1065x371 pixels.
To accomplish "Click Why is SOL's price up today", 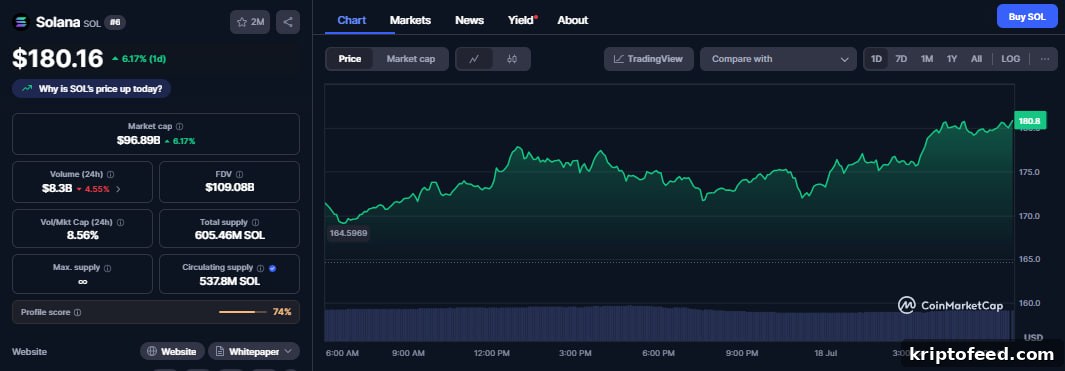I will pos(92,88).
